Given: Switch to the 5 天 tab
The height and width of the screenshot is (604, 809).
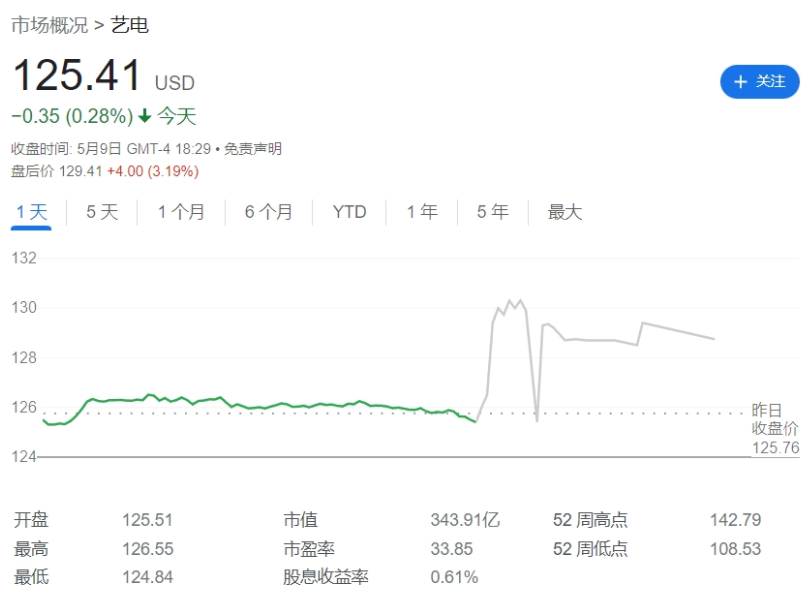Looking at the screenshot, I should (102, 212).
